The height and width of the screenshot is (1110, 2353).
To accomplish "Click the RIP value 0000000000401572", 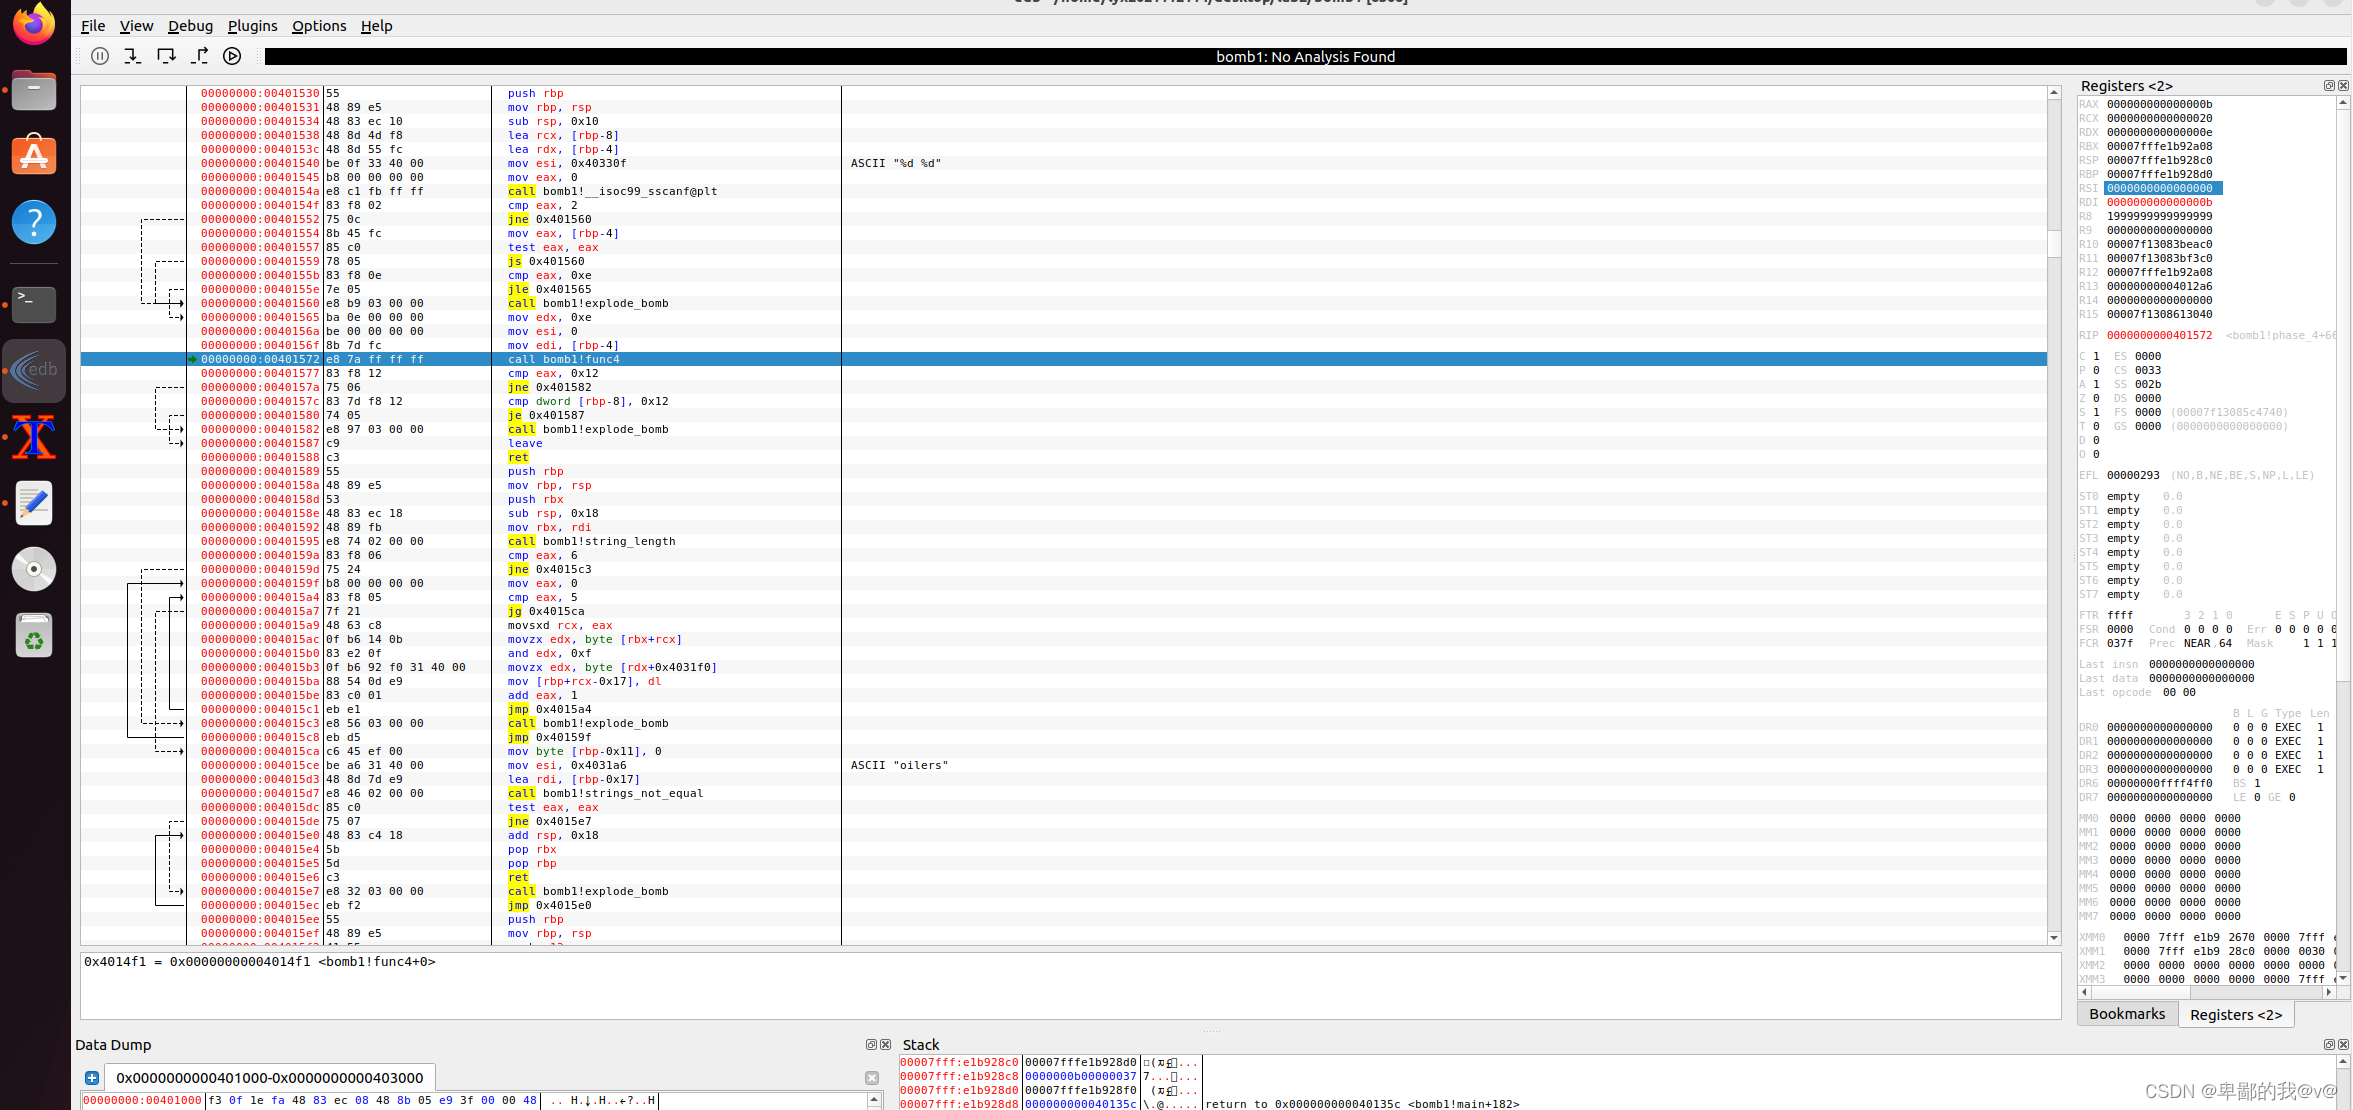I will point(2160,335).
